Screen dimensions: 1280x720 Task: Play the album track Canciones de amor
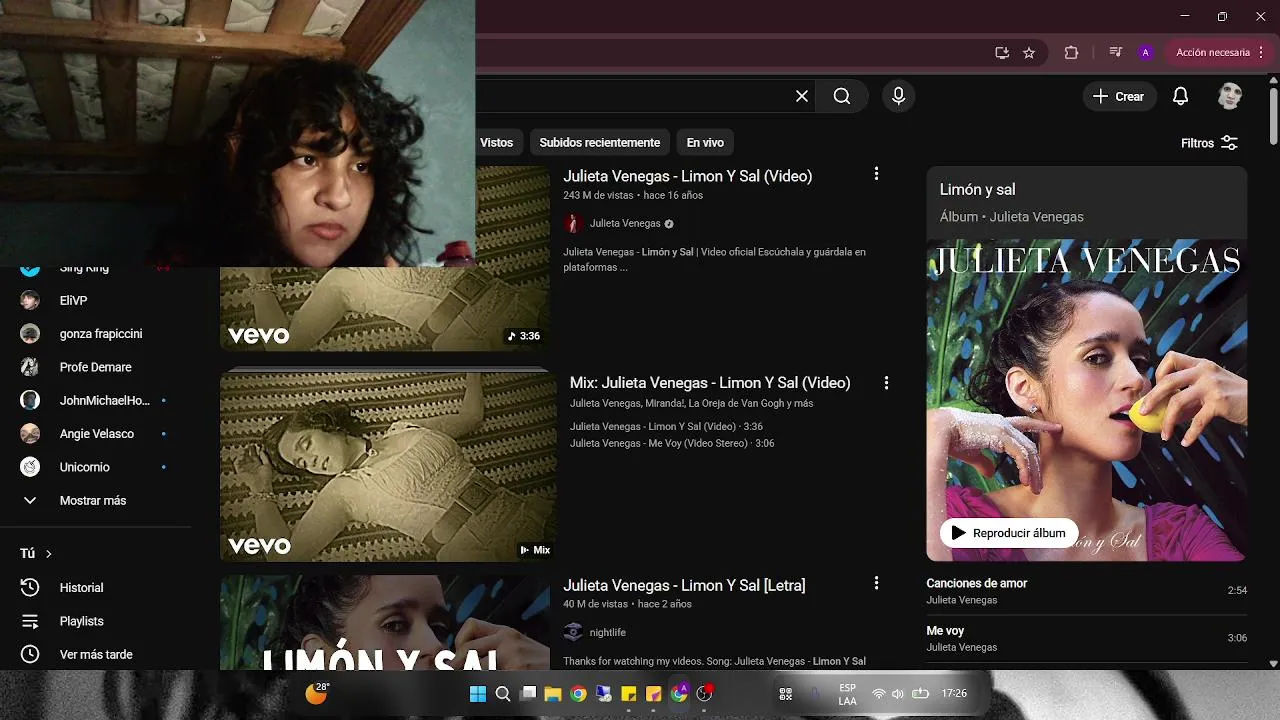pos(1086,591)
